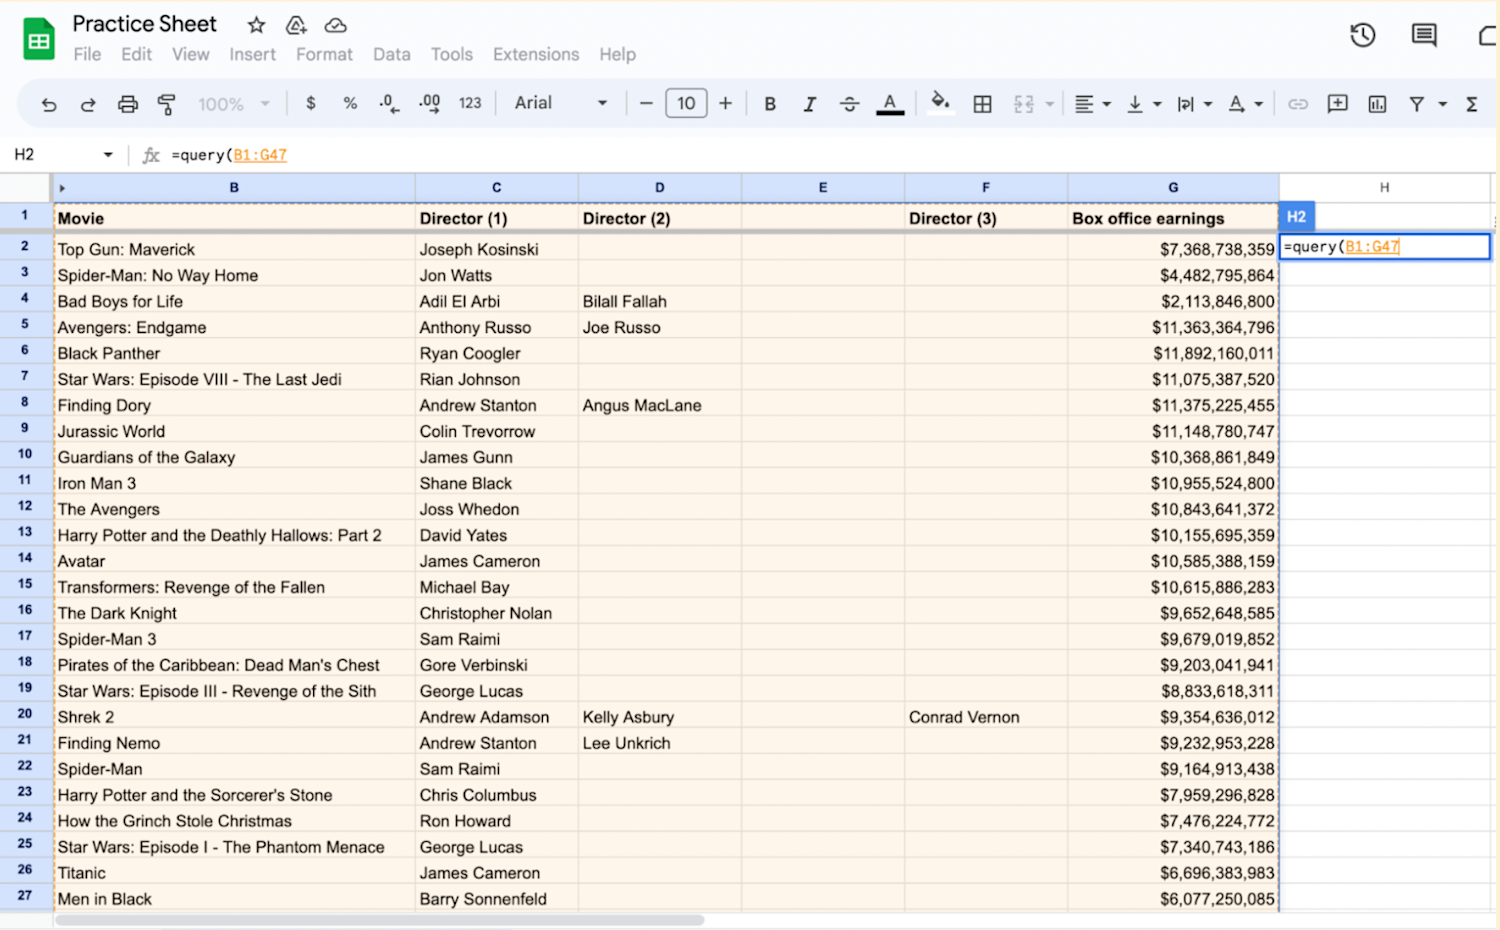The height and width of the screenshot is (930, 1500).
Task: Format as currency with dollar icon
Action: point(311,103)
